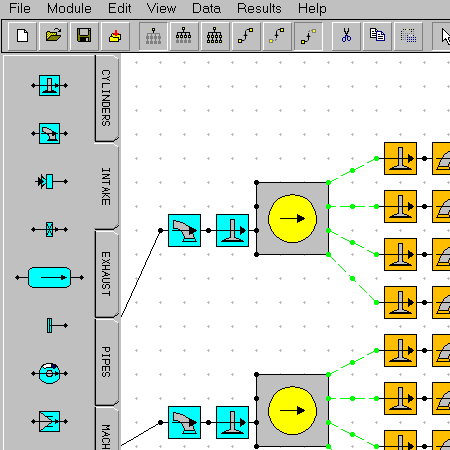The height and width of the screenshot is (450, 450).
Task: Click cyan intake port on upper cylinder
Action: pyautogui.click(x=184, y=230)
